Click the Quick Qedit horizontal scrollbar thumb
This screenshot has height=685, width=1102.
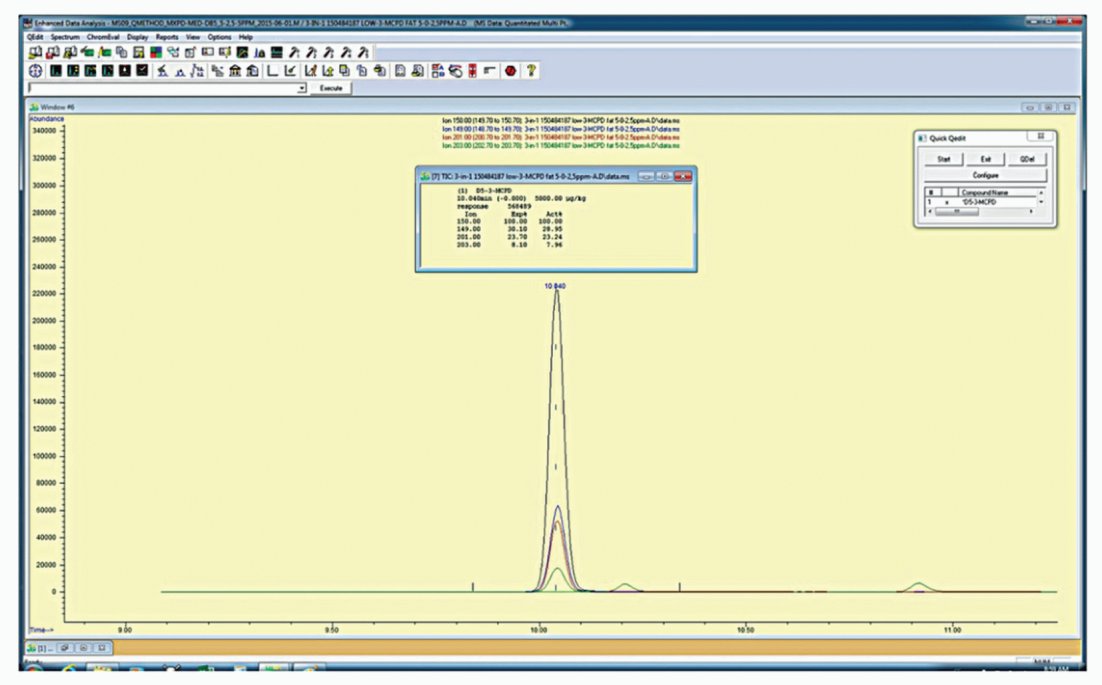coord(956,212)
